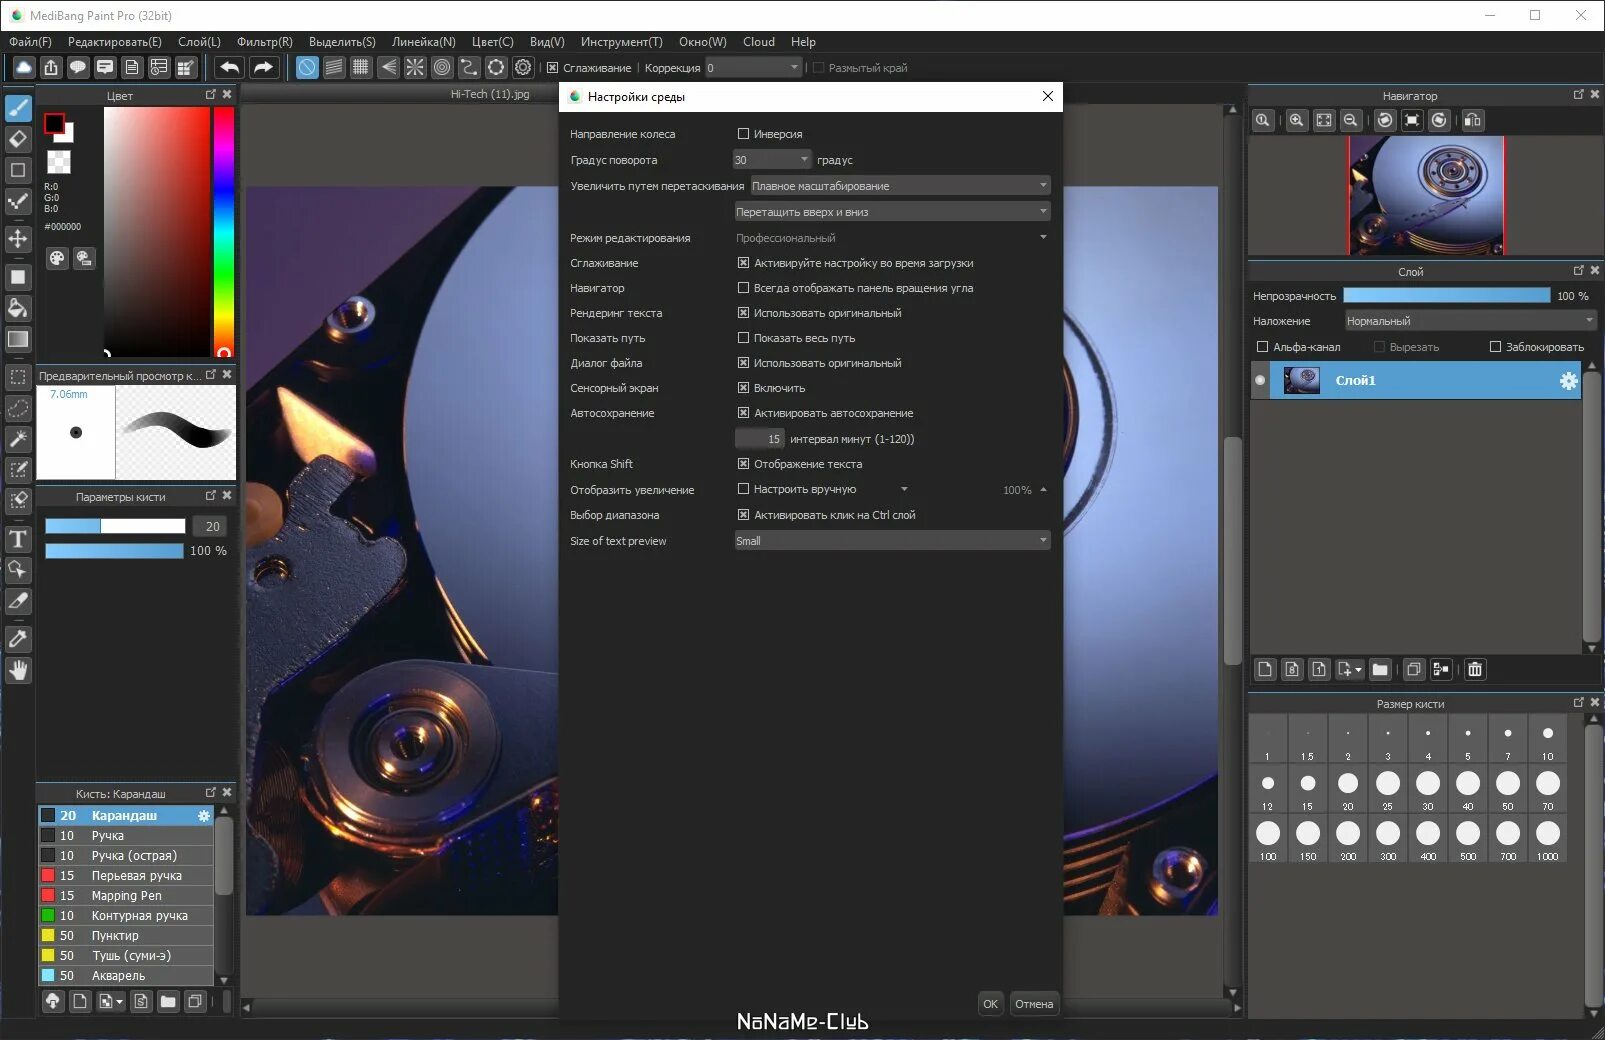Open settings gear for Слой1 layer
The image size is (1605, 1040).
click(x=1568, y=380)
